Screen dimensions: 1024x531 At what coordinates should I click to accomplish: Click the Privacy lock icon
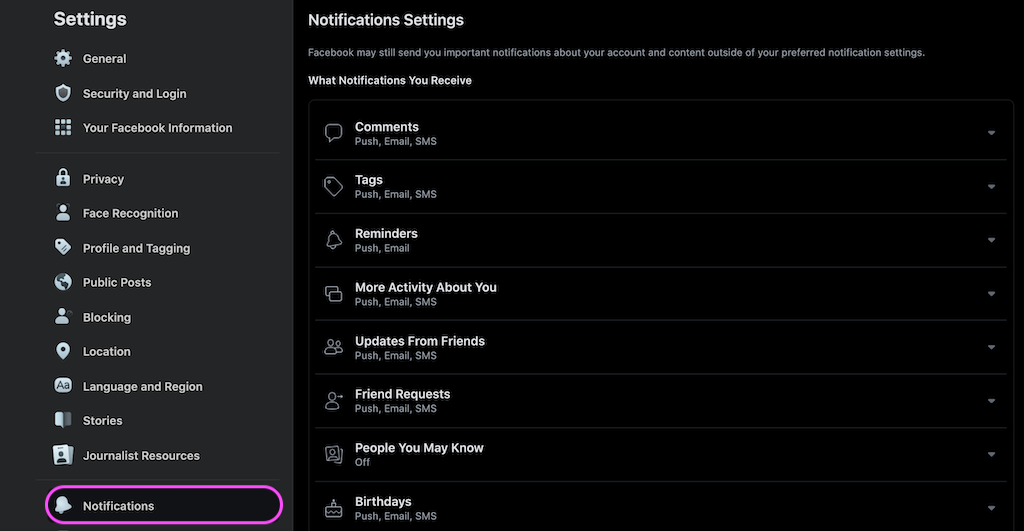tap(63, 178)
